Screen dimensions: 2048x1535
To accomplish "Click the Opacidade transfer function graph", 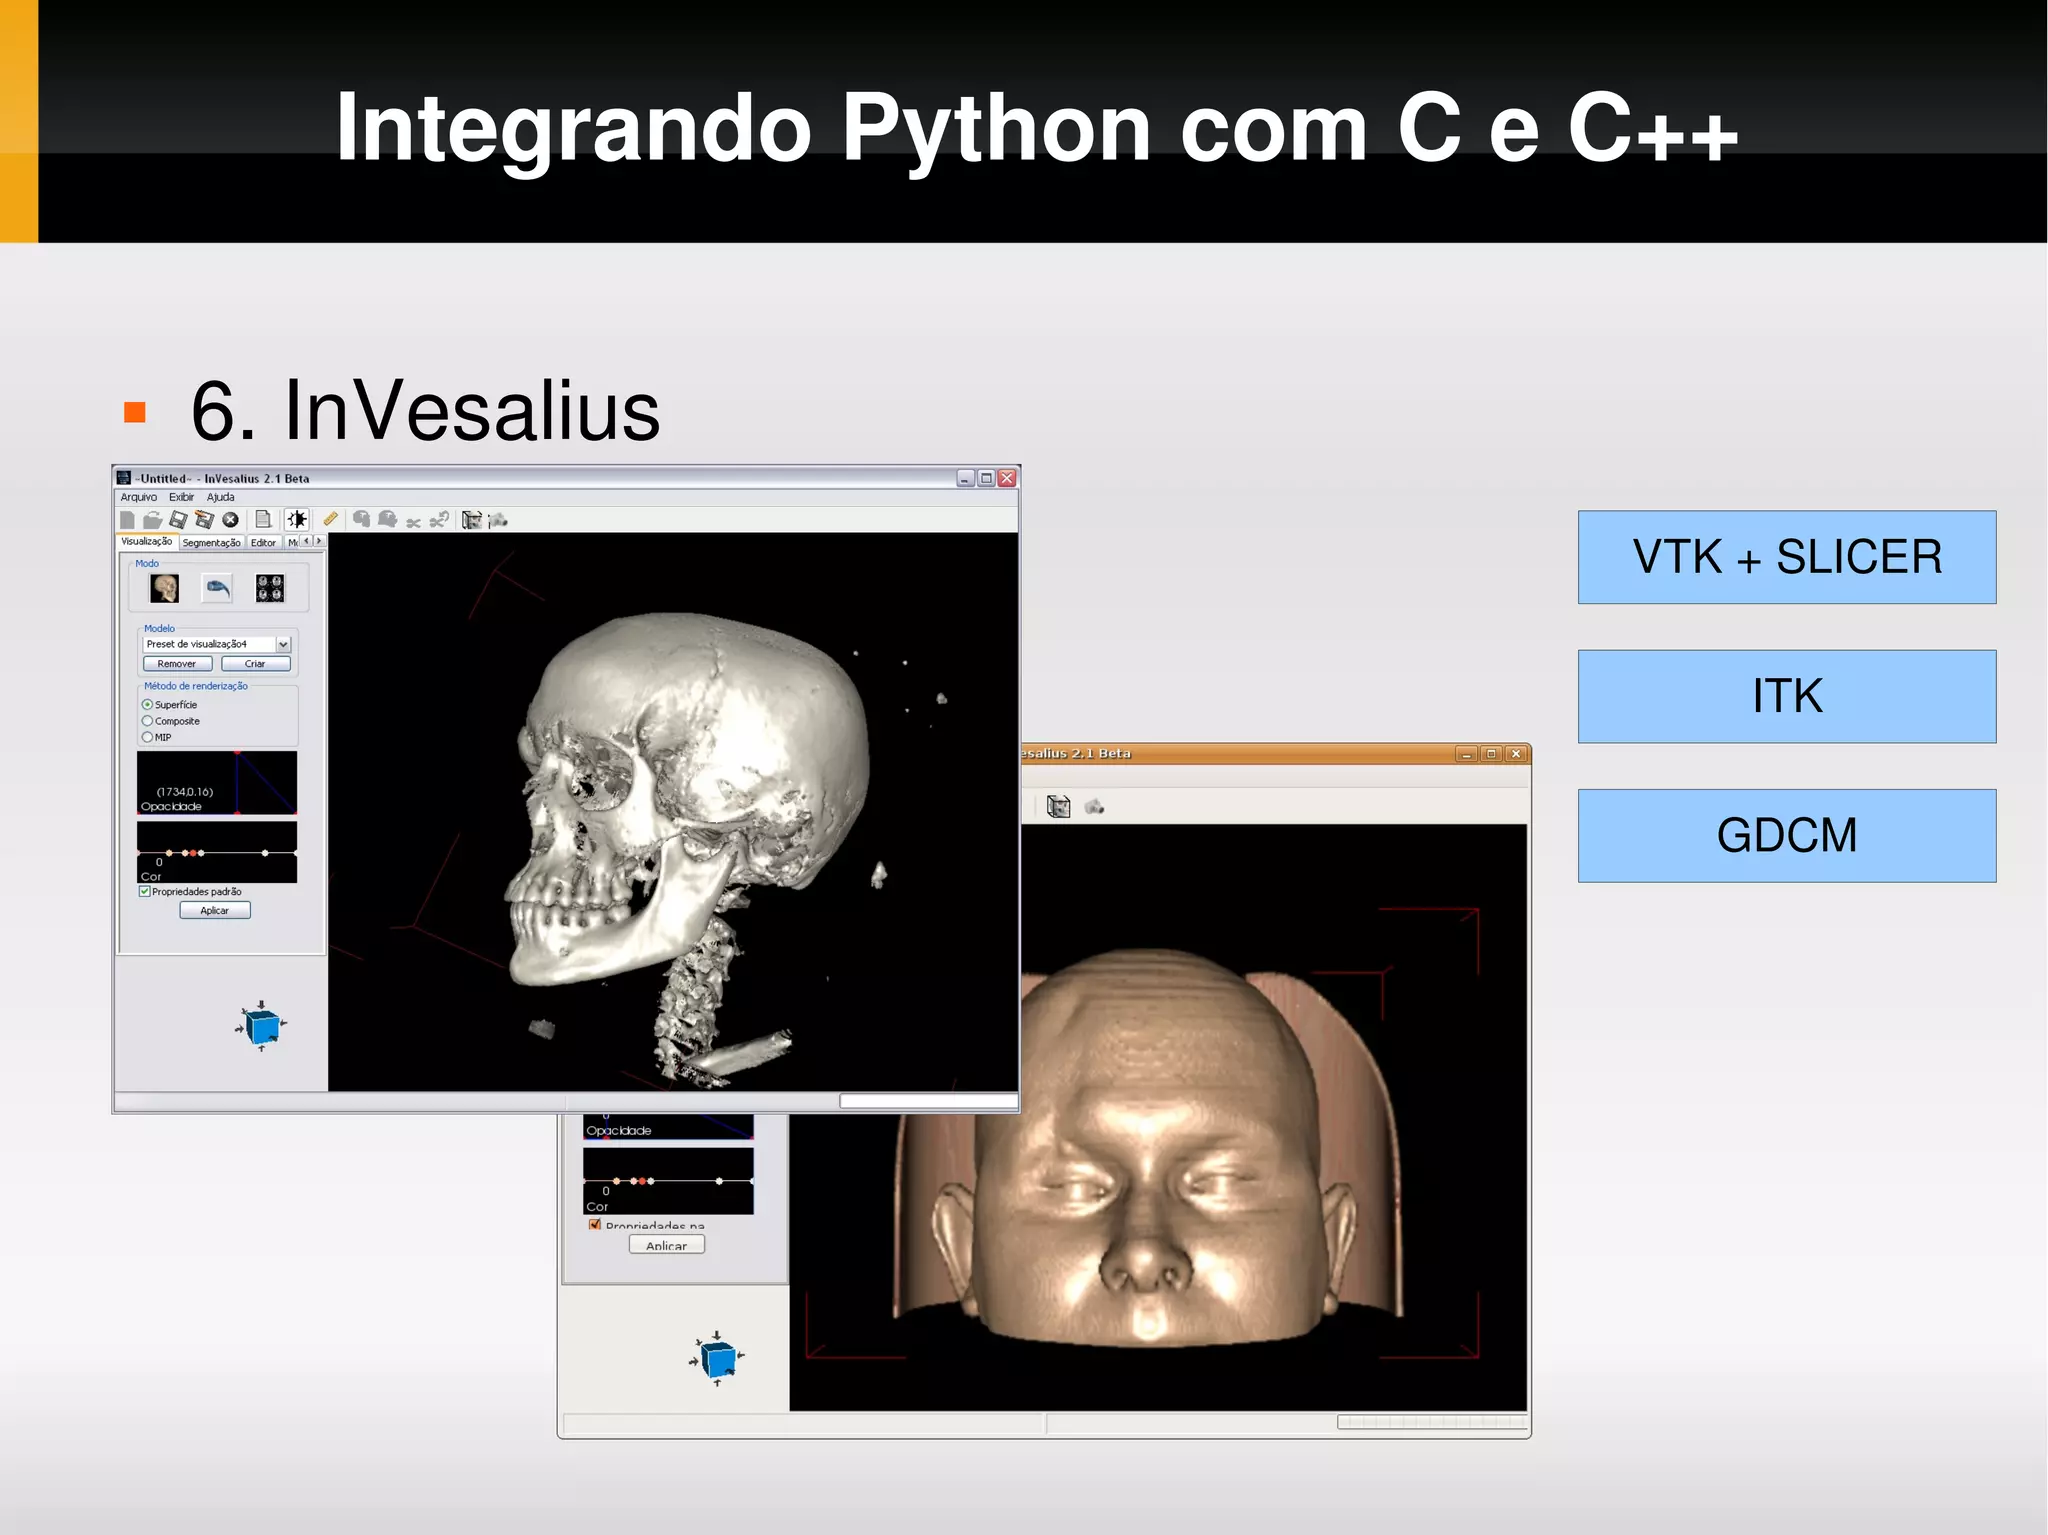I will (217, 783).
